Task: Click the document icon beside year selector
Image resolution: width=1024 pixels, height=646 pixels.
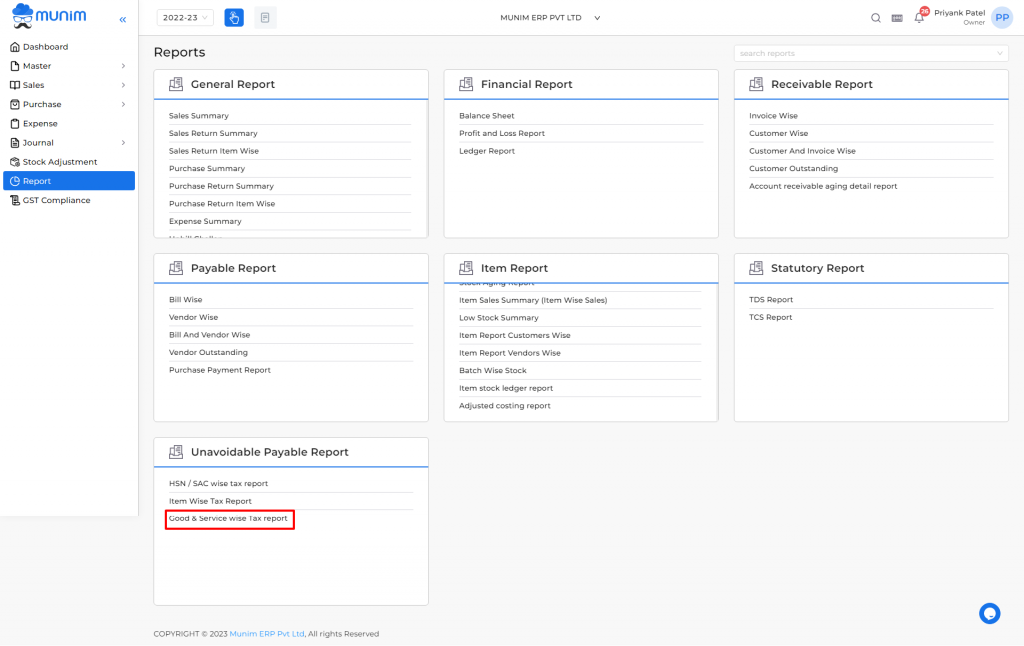Action: tap(264, 18)
